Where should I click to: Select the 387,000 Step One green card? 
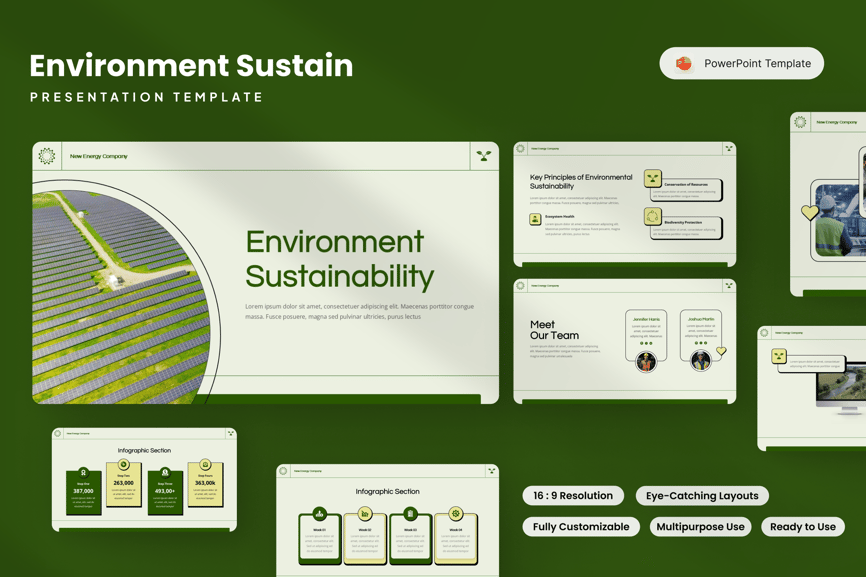[x=84, y=492]
